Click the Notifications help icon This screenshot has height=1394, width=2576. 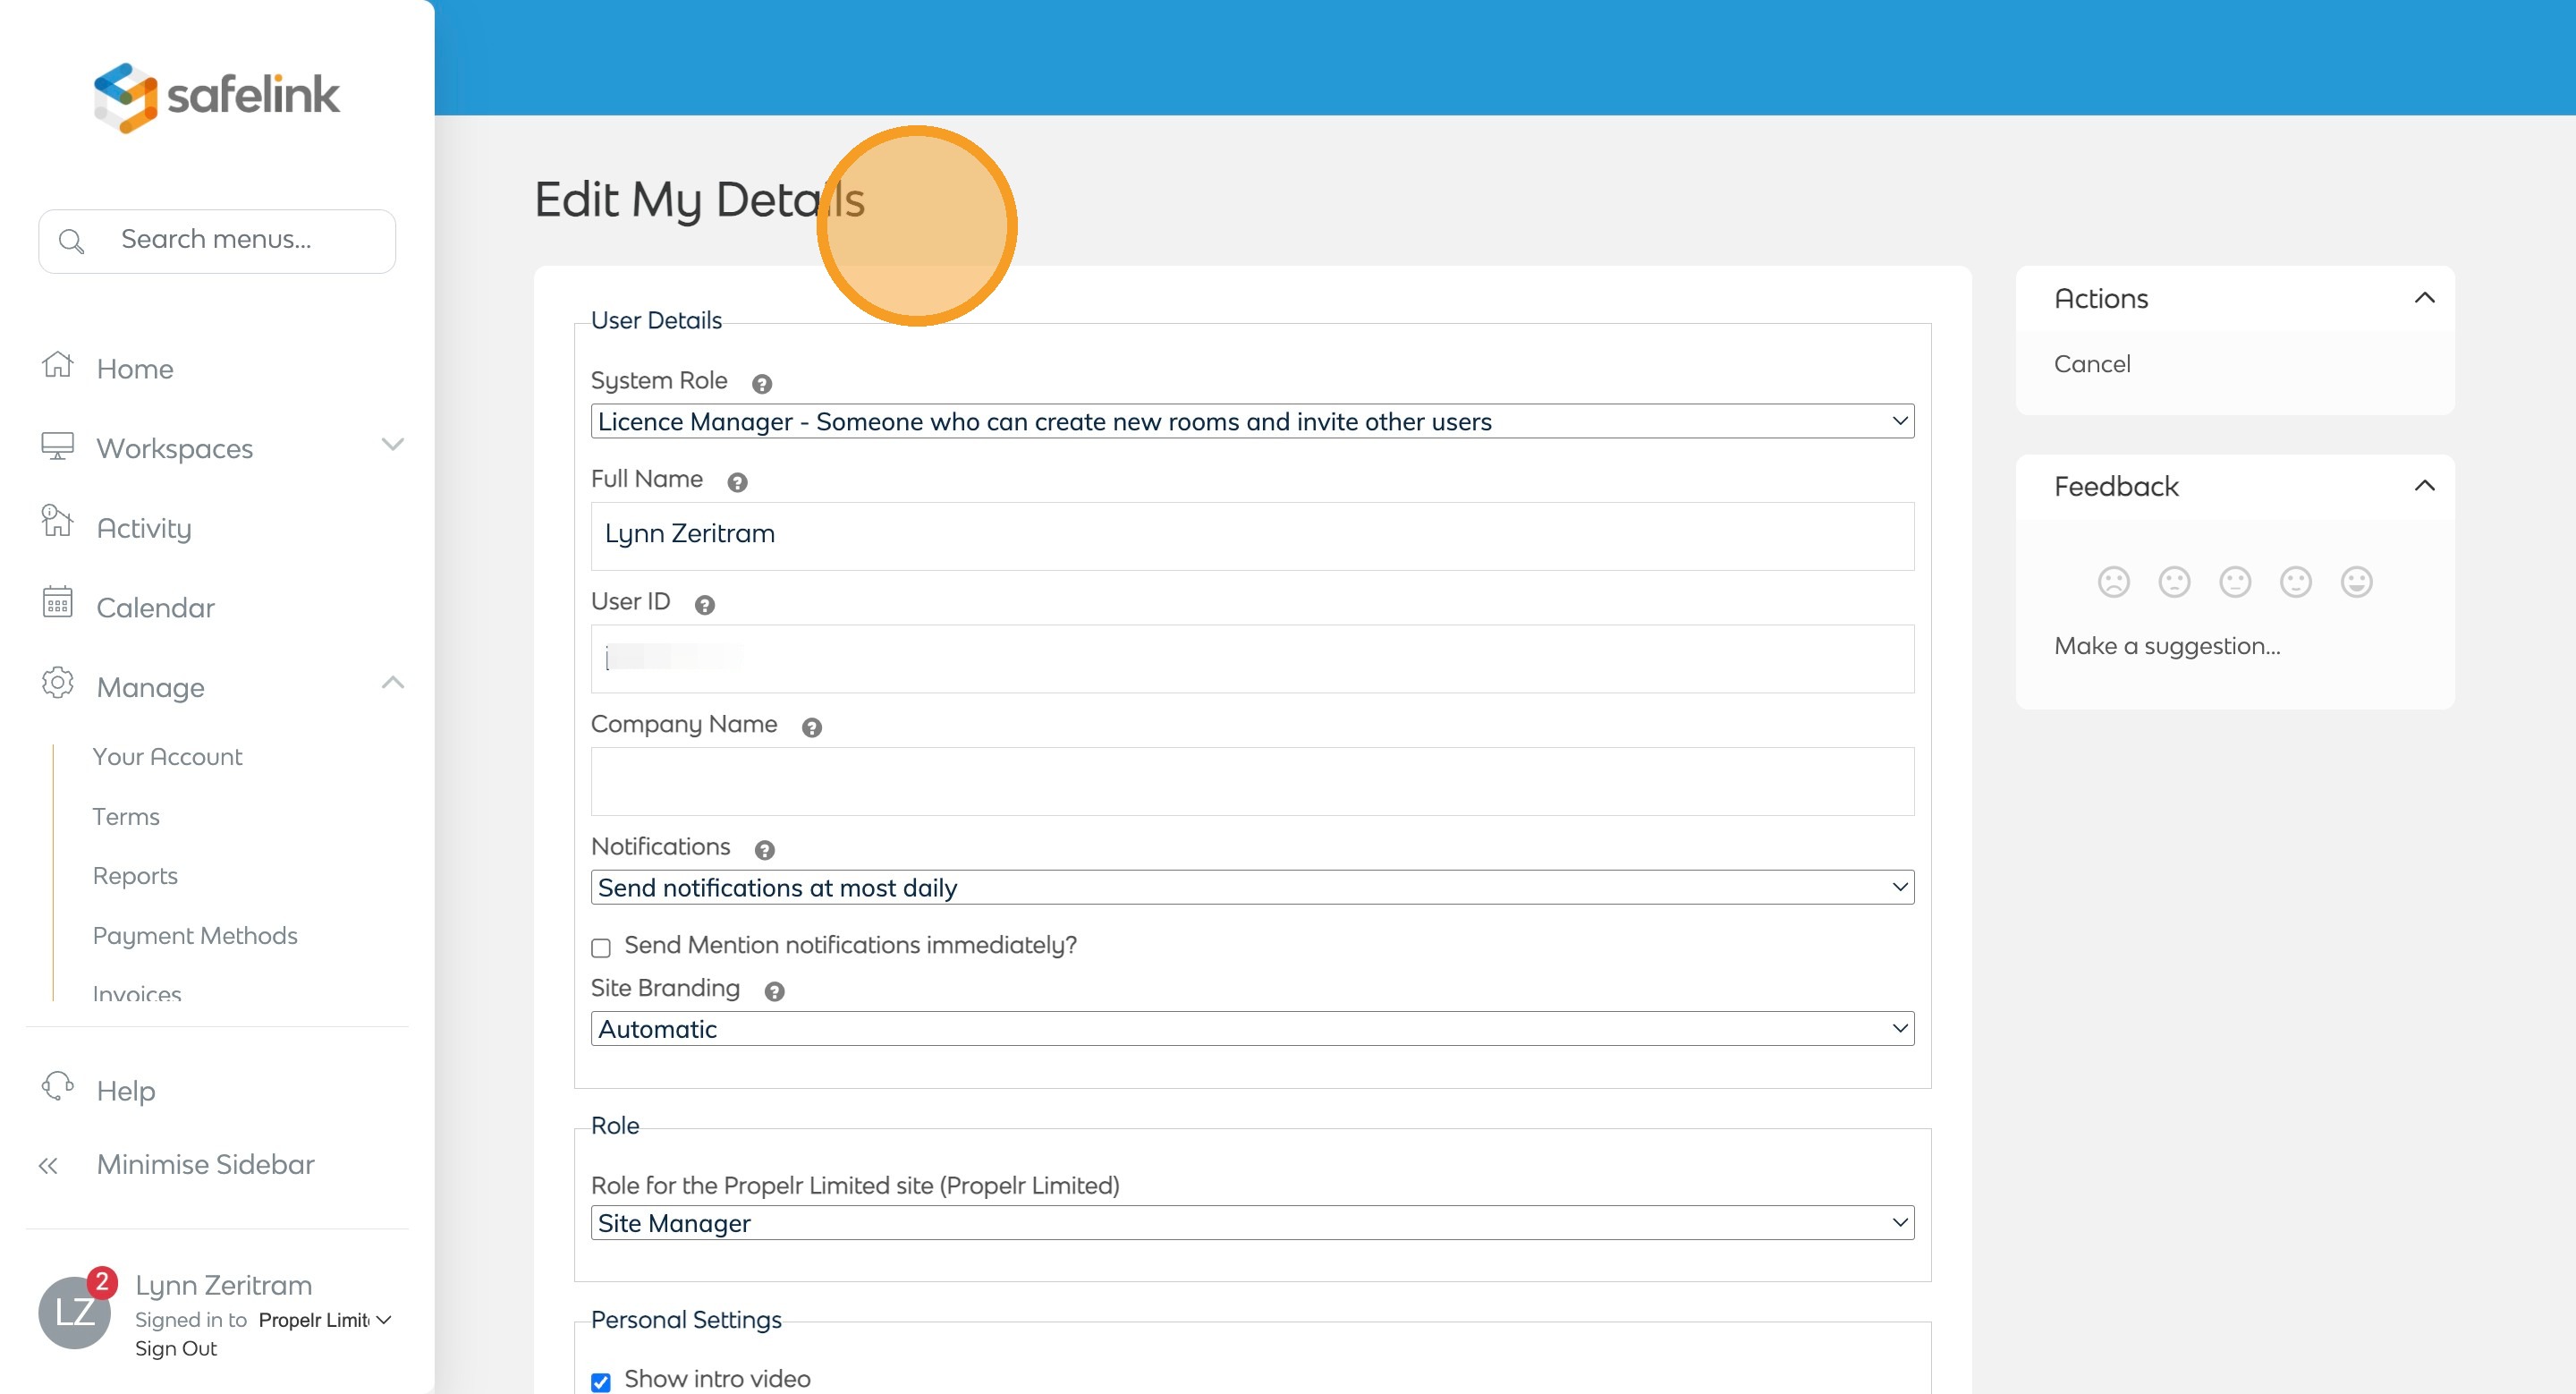click(764, 850)
